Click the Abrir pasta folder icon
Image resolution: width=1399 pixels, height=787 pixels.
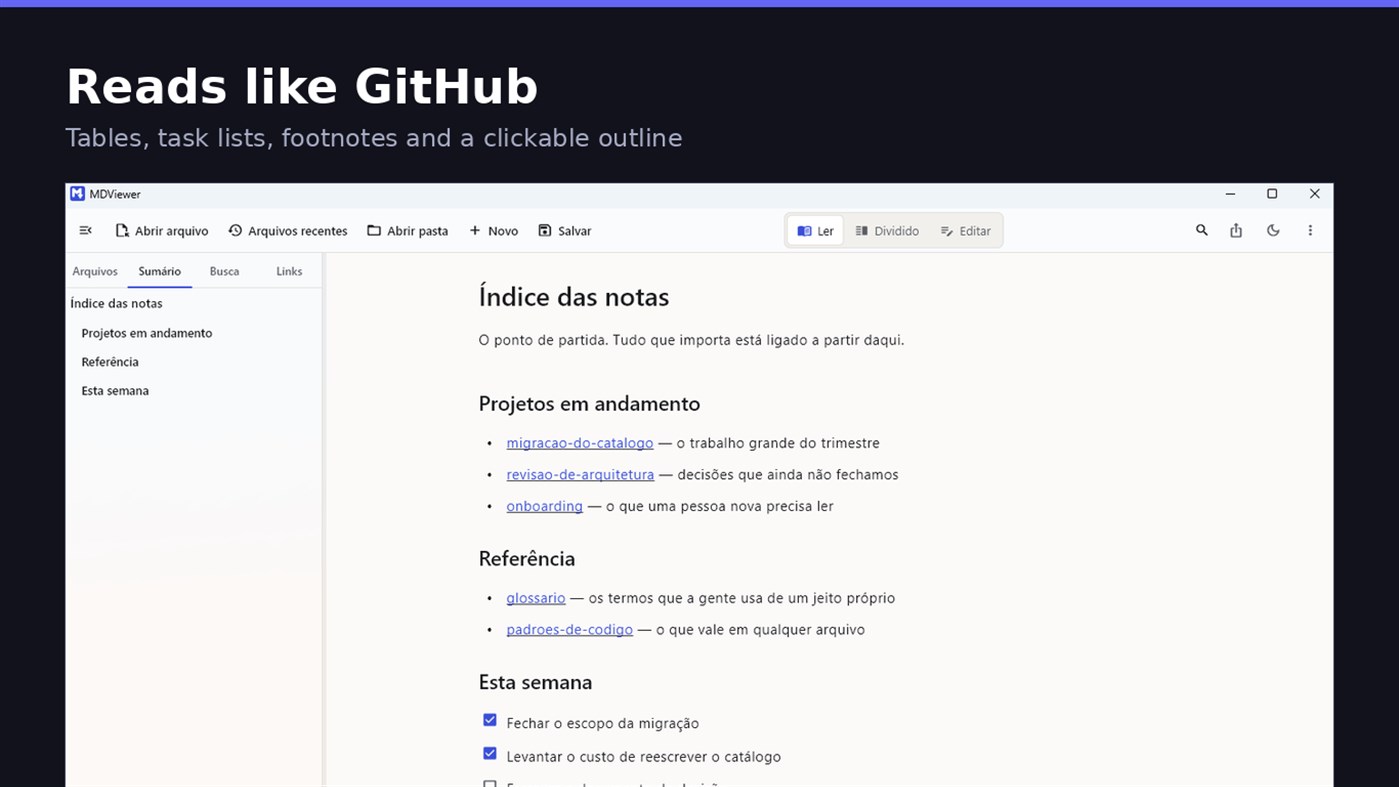click(374, 231)
